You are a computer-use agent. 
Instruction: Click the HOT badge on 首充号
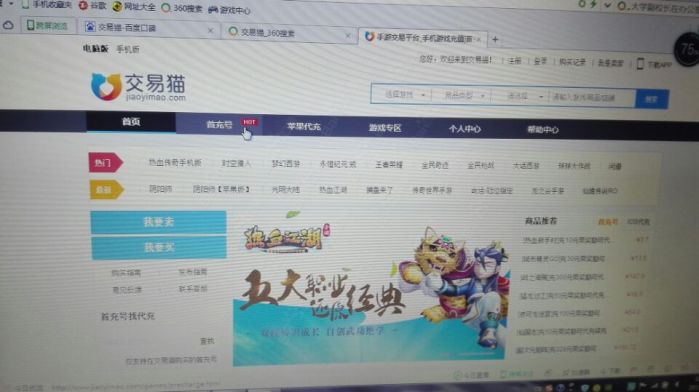coord(249,122)
